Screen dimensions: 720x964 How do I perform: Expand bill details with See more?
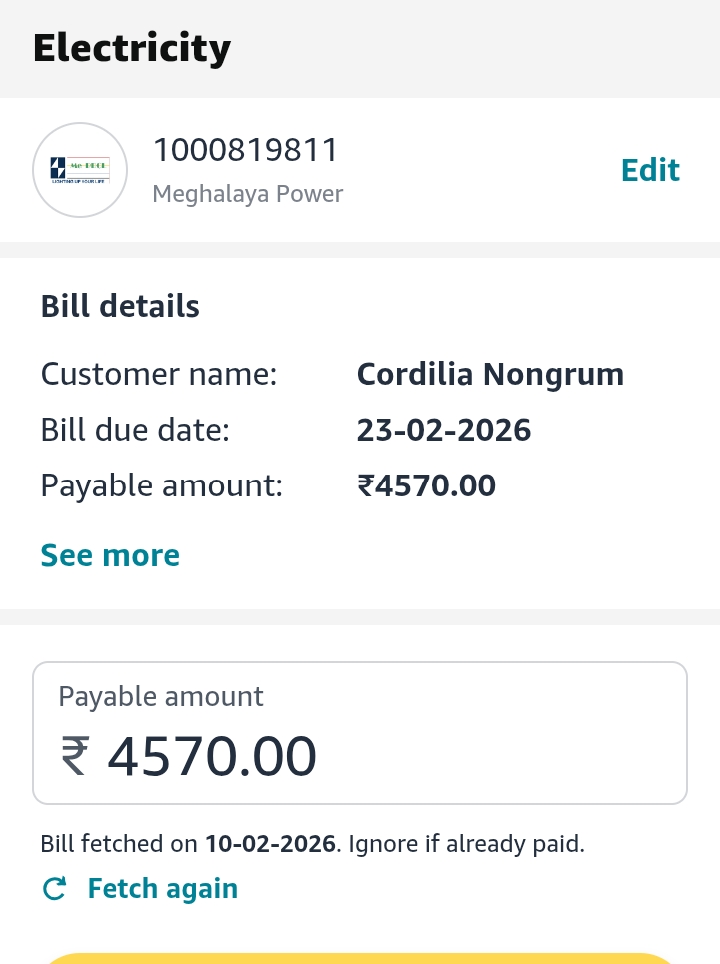(x=110, y=555)
